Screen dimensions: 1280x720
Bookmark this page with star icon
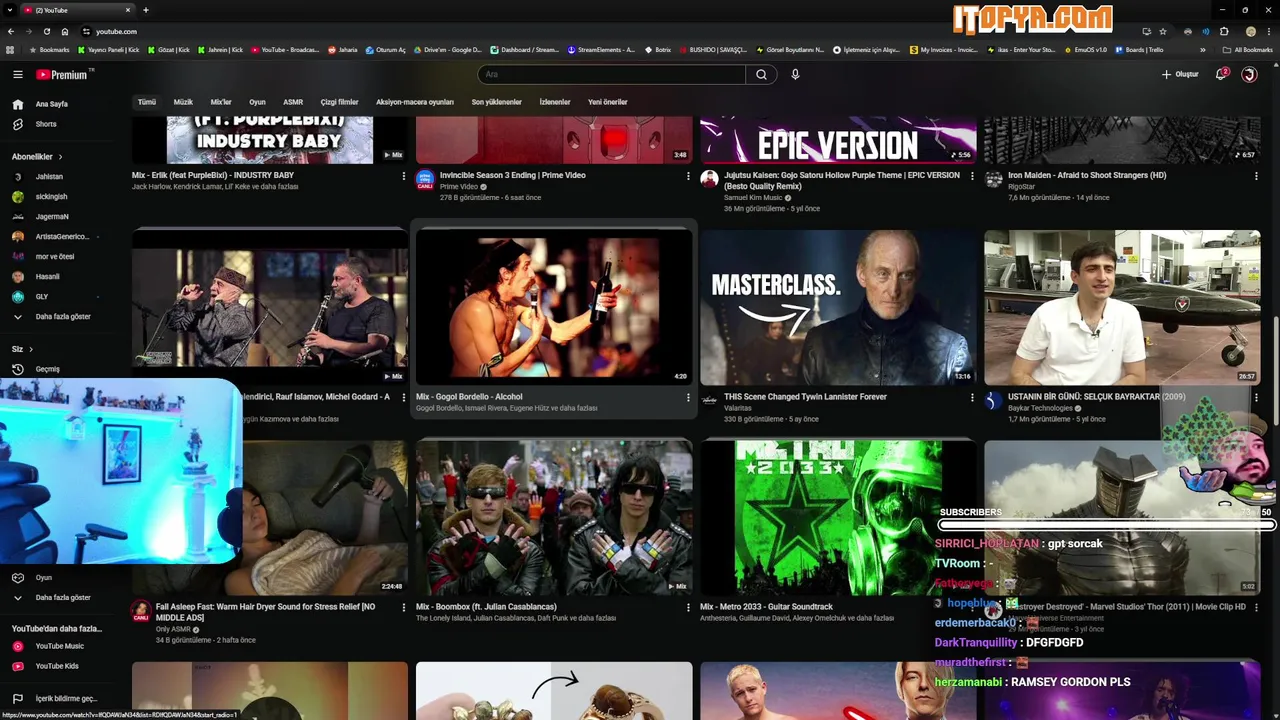[x=1162, y=31]
